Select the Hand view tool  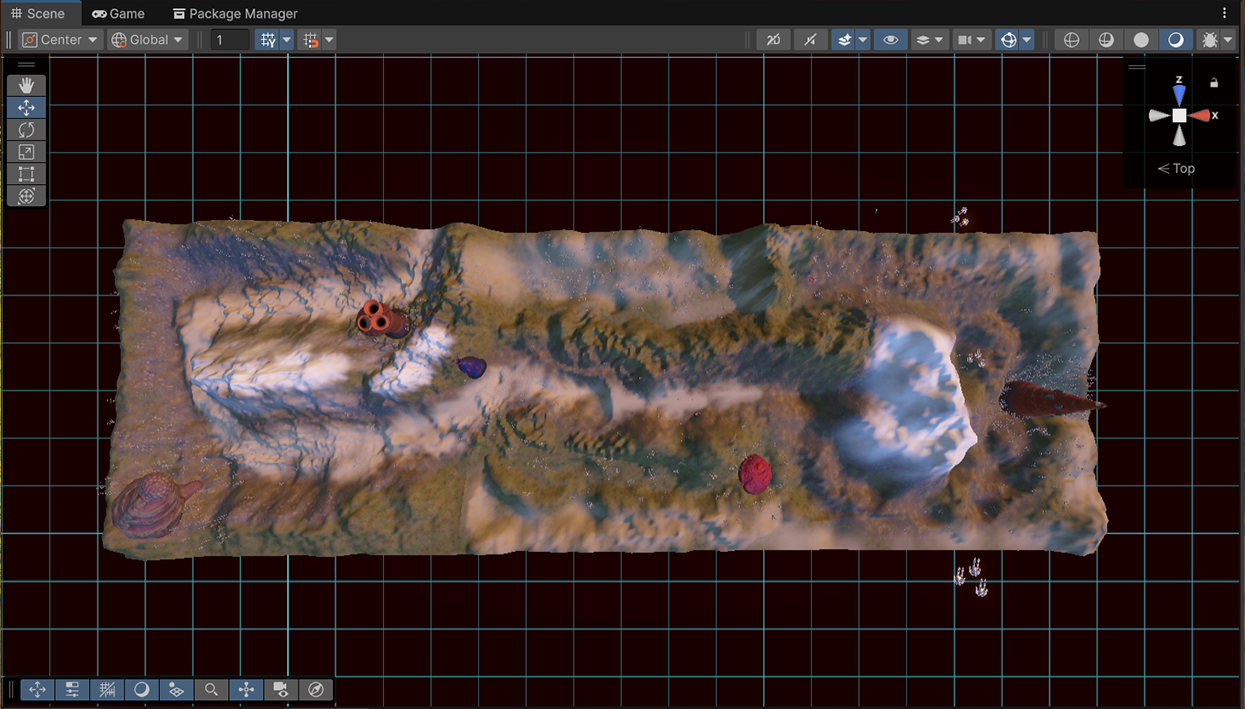click(x=26, y=86)
